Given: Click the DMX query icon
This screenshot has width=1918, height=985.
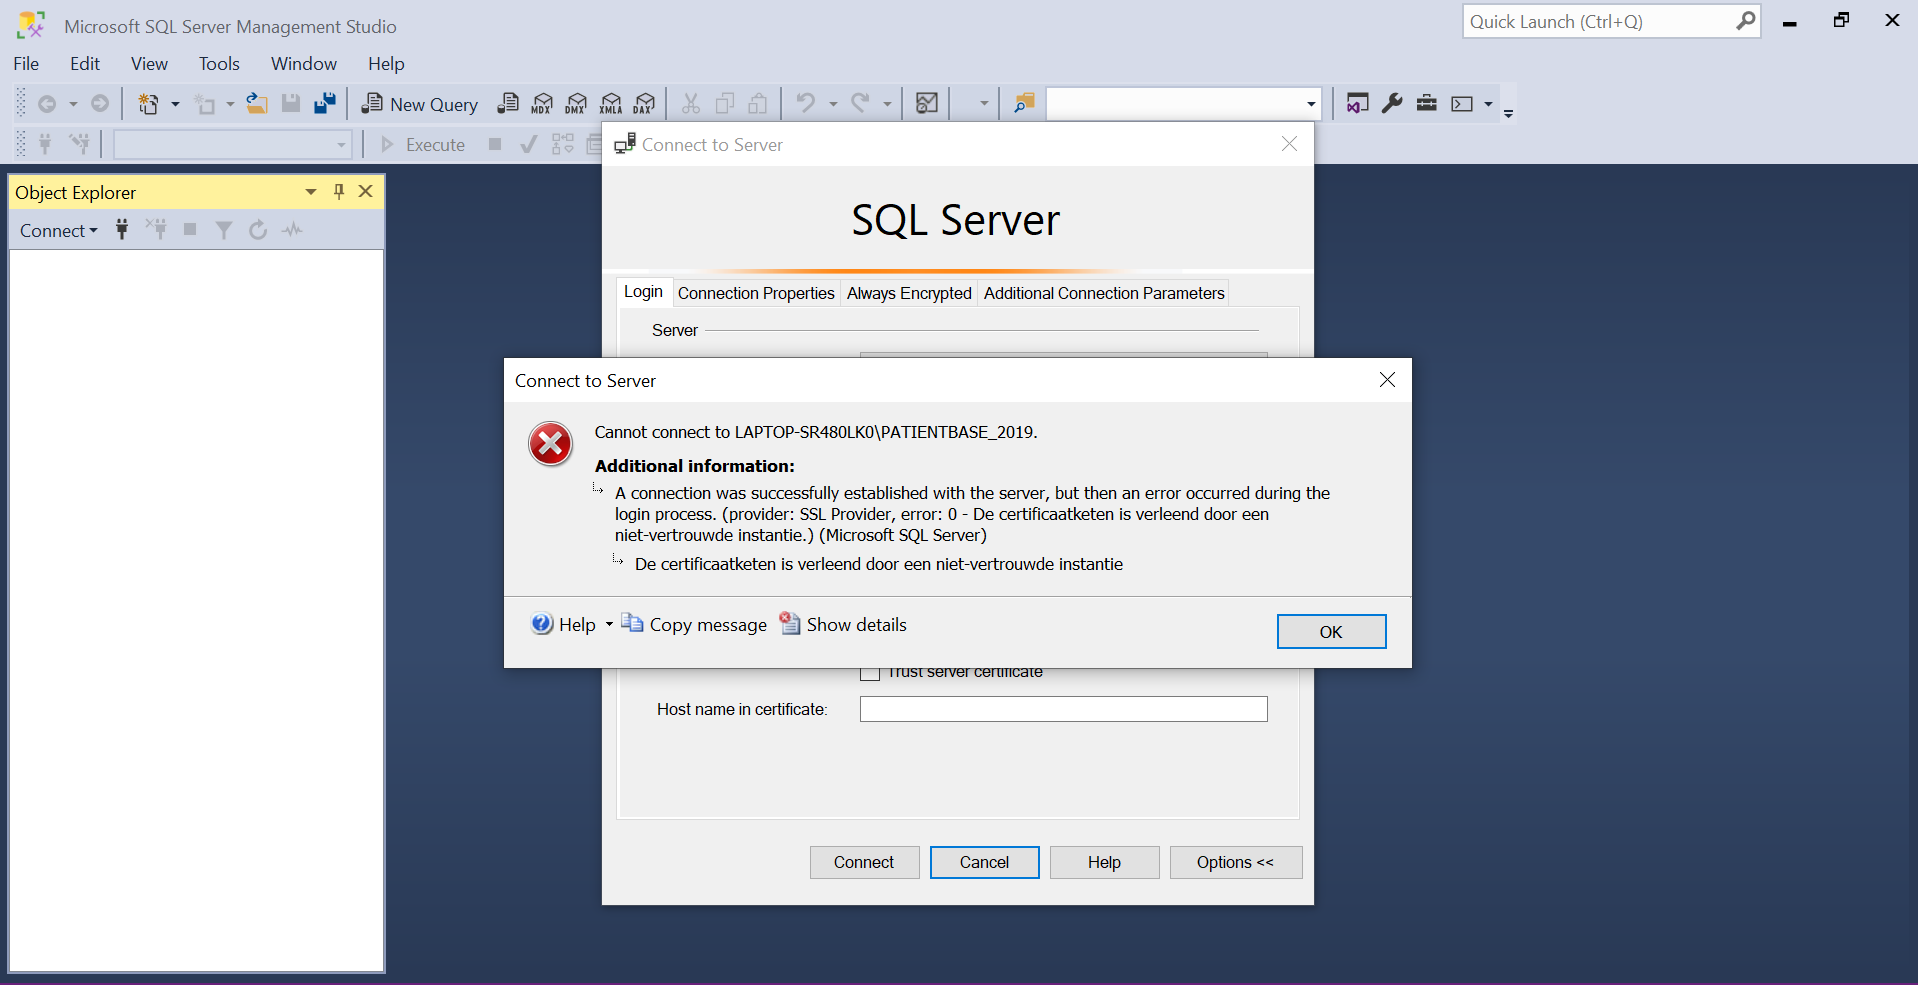Looking at the screenshot, I should pos(576,104).
